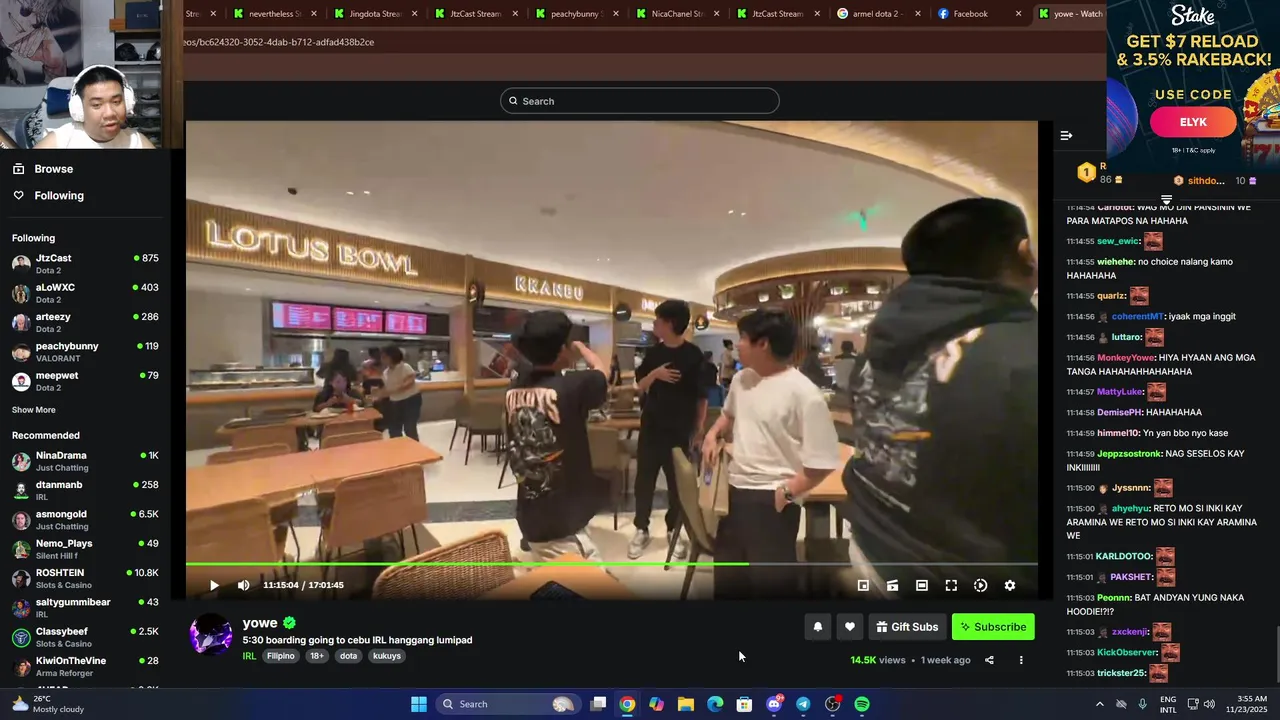
Task: Enter fullscreen video mode
Action: tap(951, 585)
